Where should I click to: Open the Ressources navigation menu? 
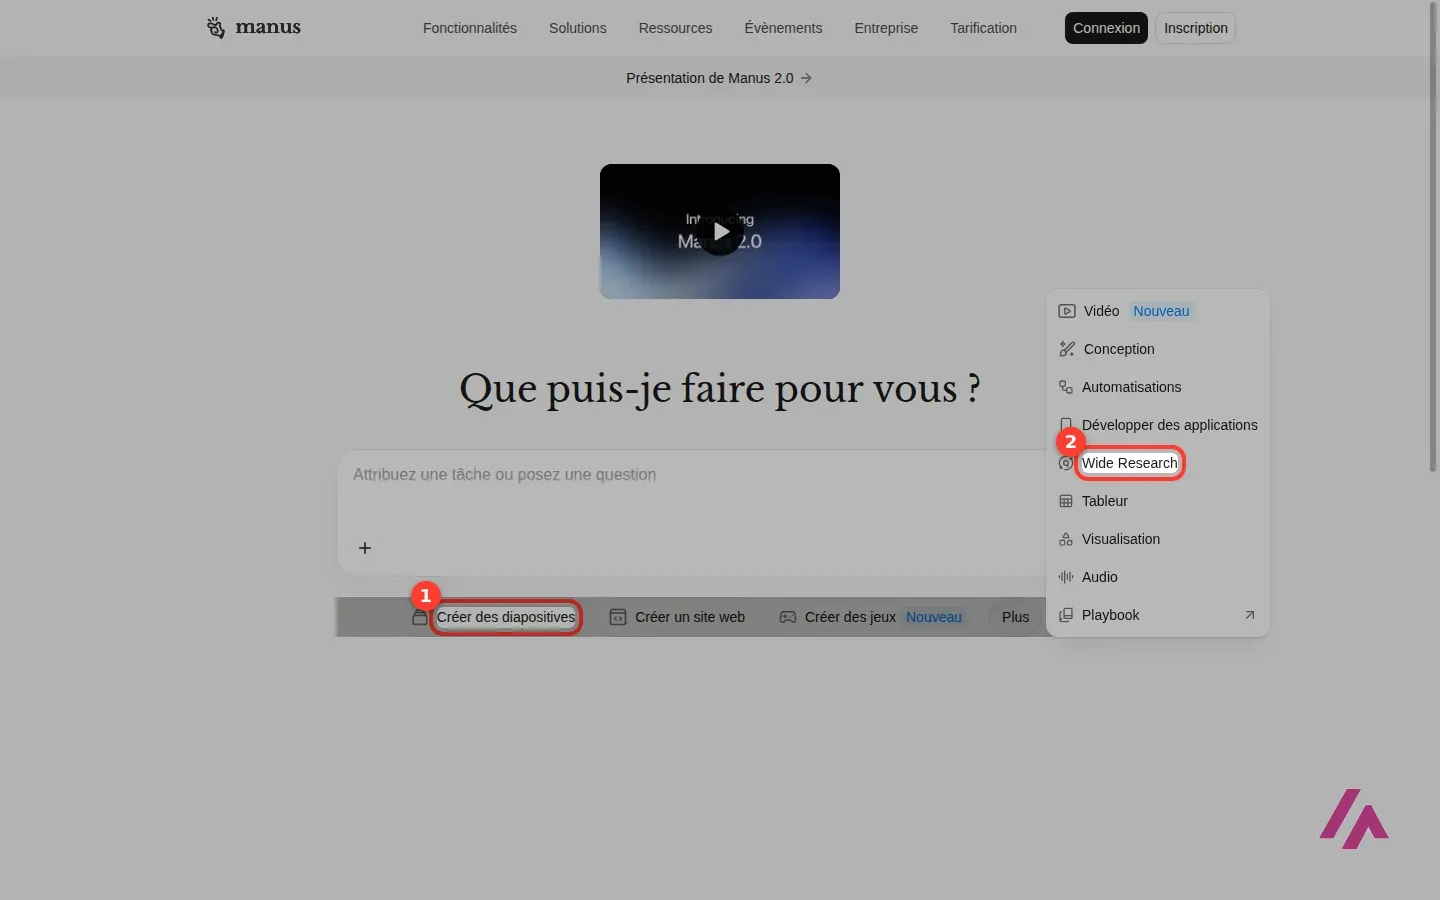pos(676,28)
